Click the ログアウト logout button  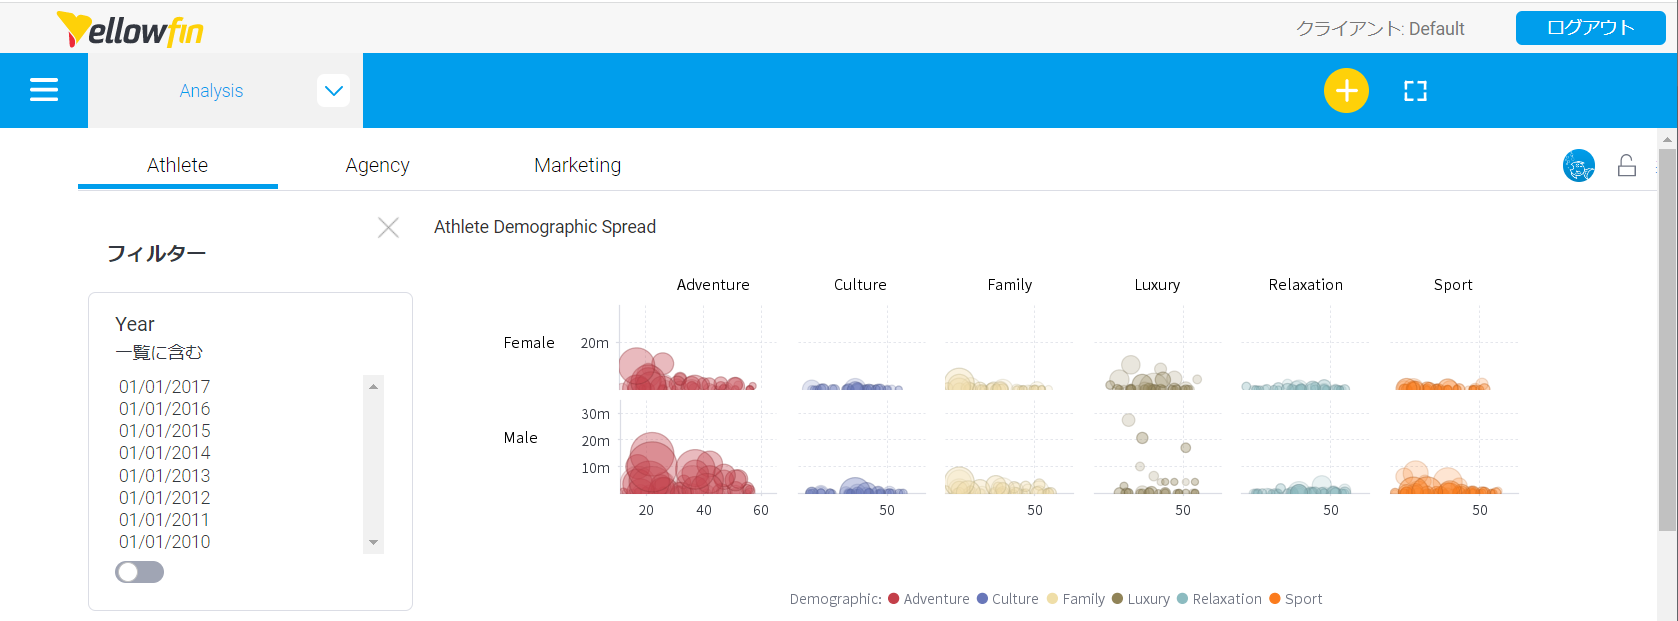pyautogui.click(x=1590, y=28)
